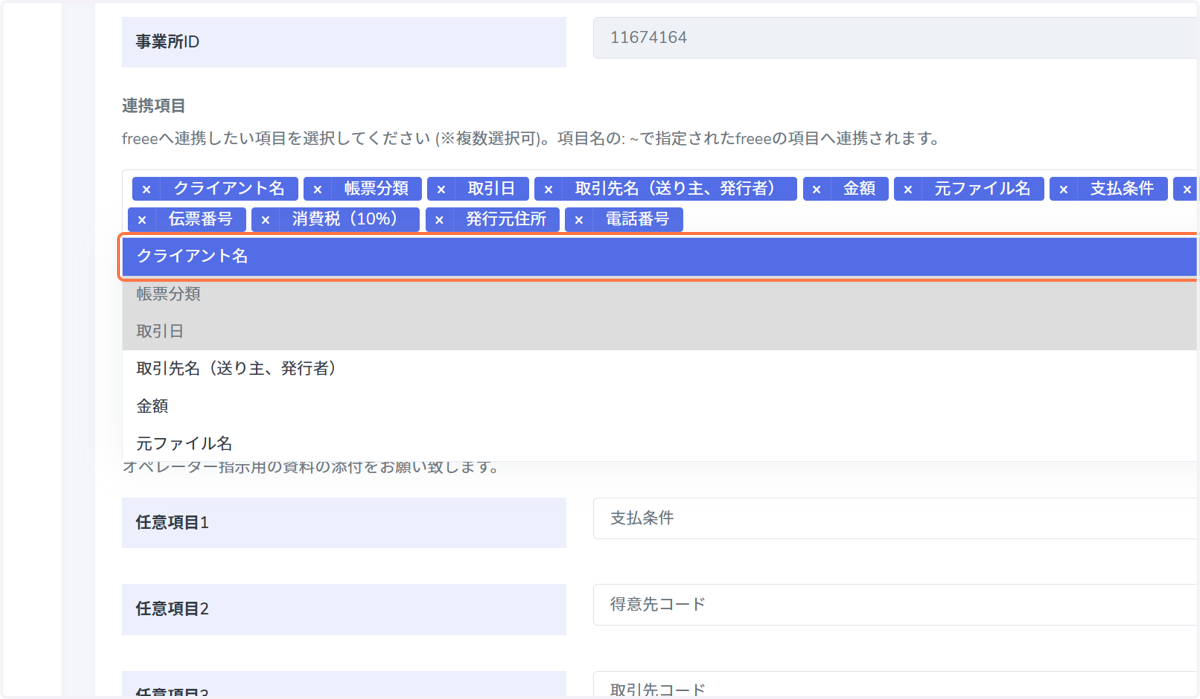Choose 元ファイル名 from the dropdown list
1200x699 pixels.
(x=660, y=443)
